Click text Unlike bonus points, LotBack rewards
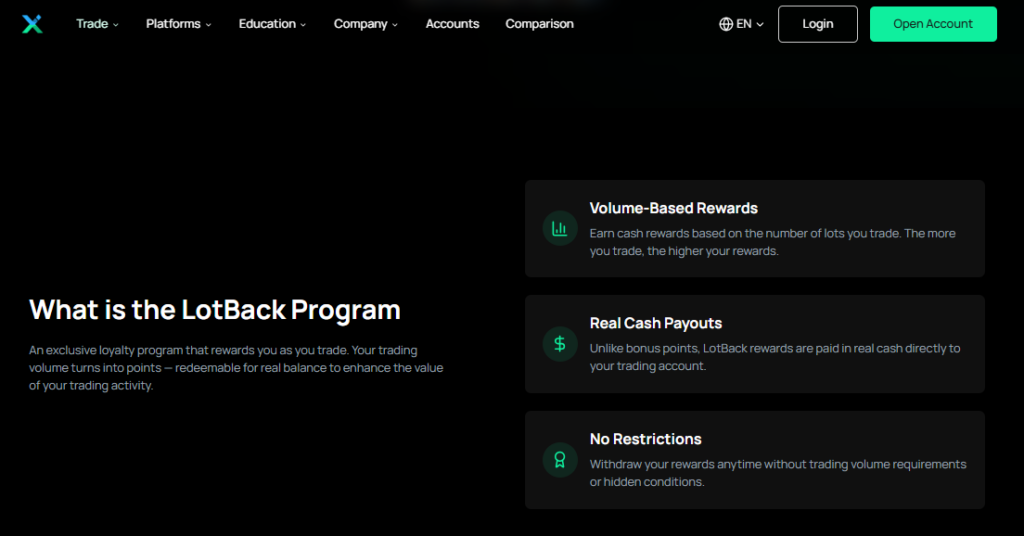 pyautogui.click(x=775, y=357)
